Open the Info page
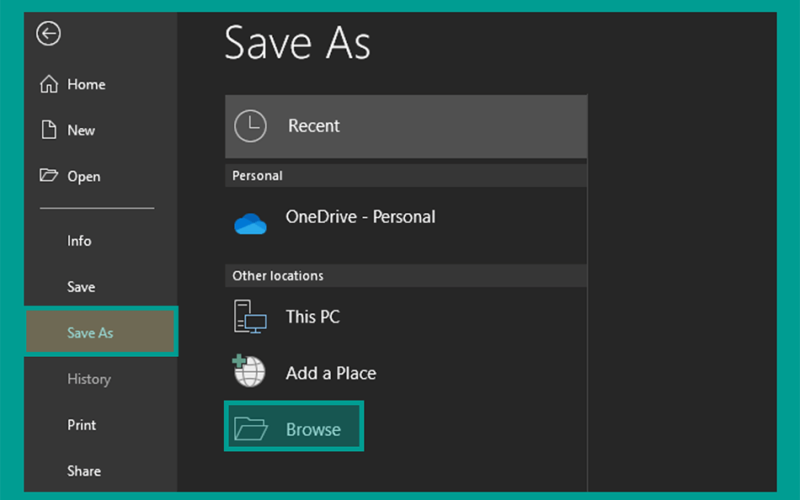800x500 pixels. point(79,241)
